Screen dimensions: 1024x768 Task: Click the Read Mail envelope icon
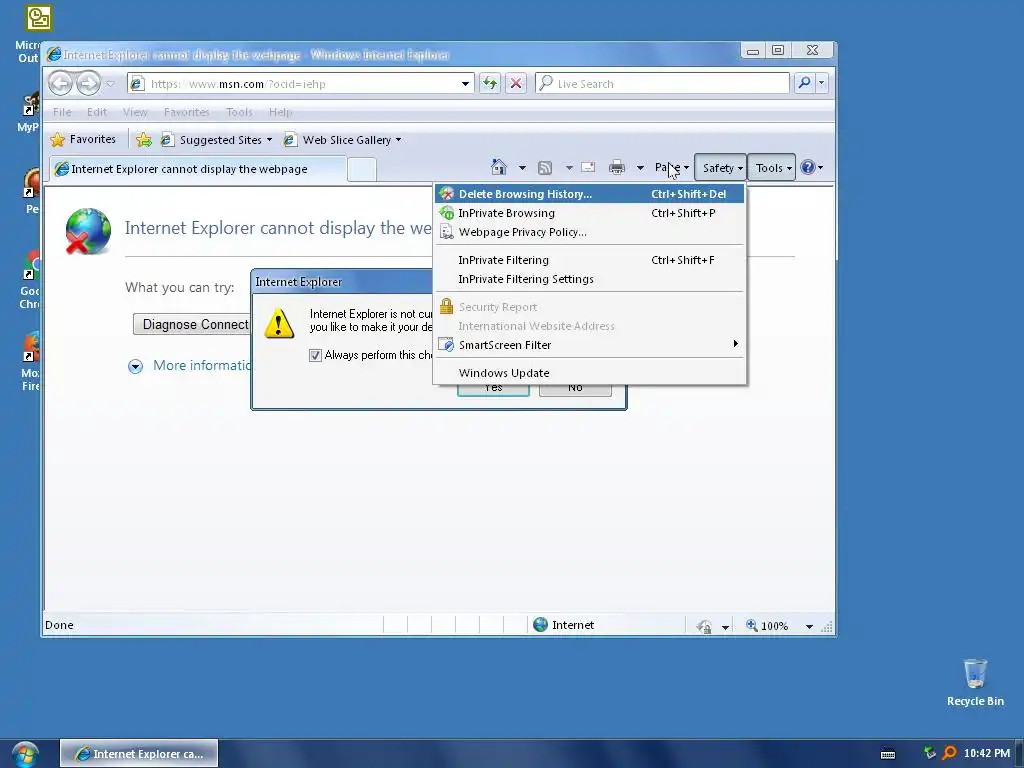[x=588, y=167]
